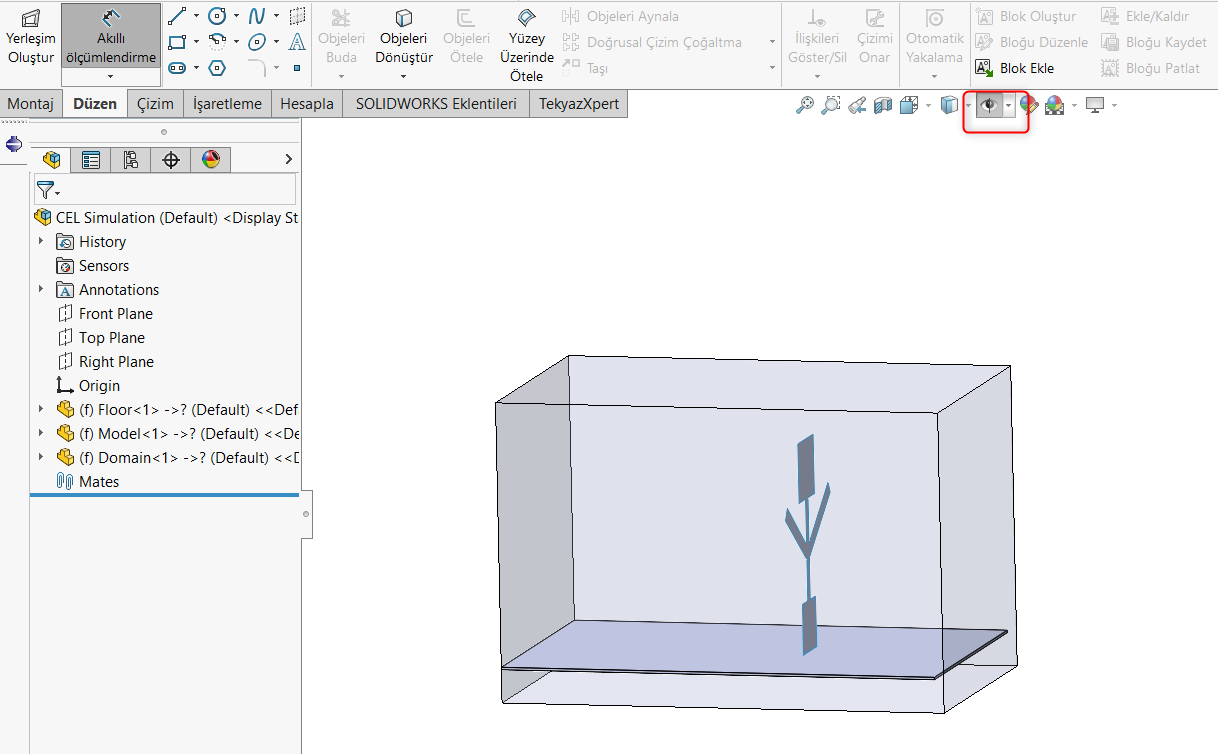Expand the Domain<1> component node

tap(41, 457)
